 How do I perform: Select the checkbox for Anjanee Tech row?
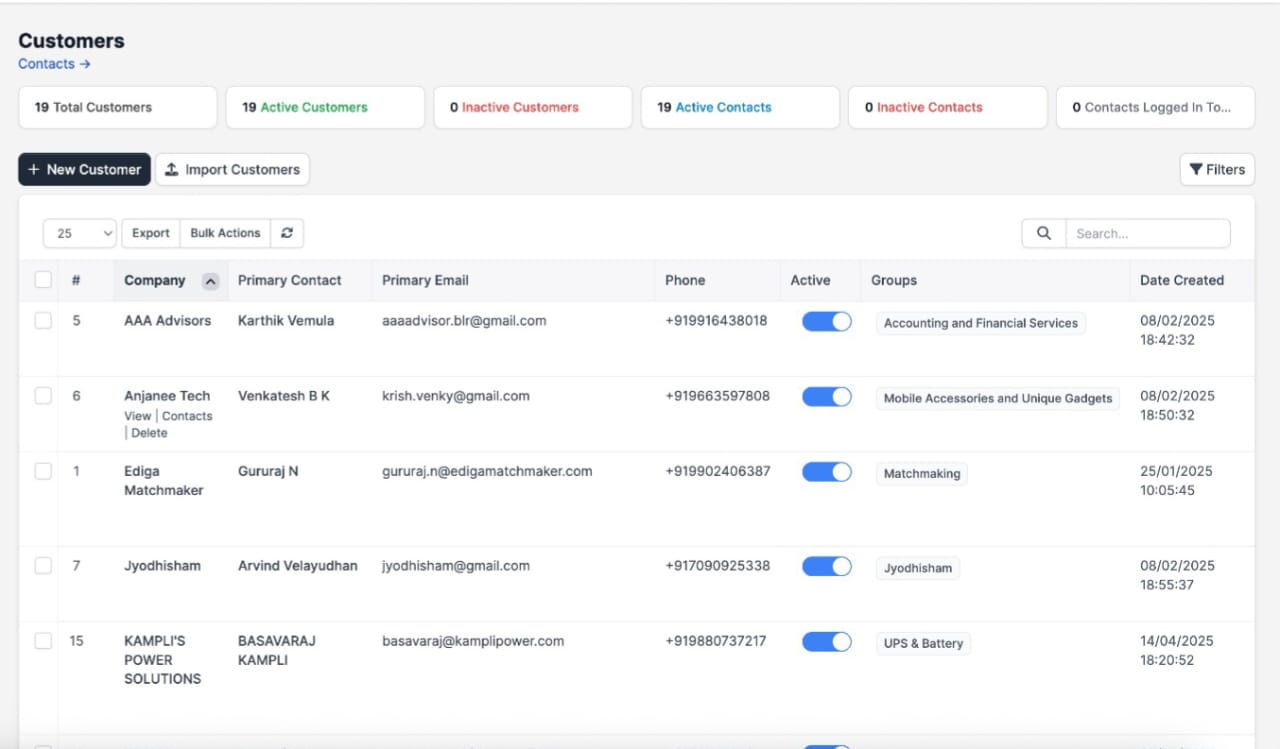point(43,396)
